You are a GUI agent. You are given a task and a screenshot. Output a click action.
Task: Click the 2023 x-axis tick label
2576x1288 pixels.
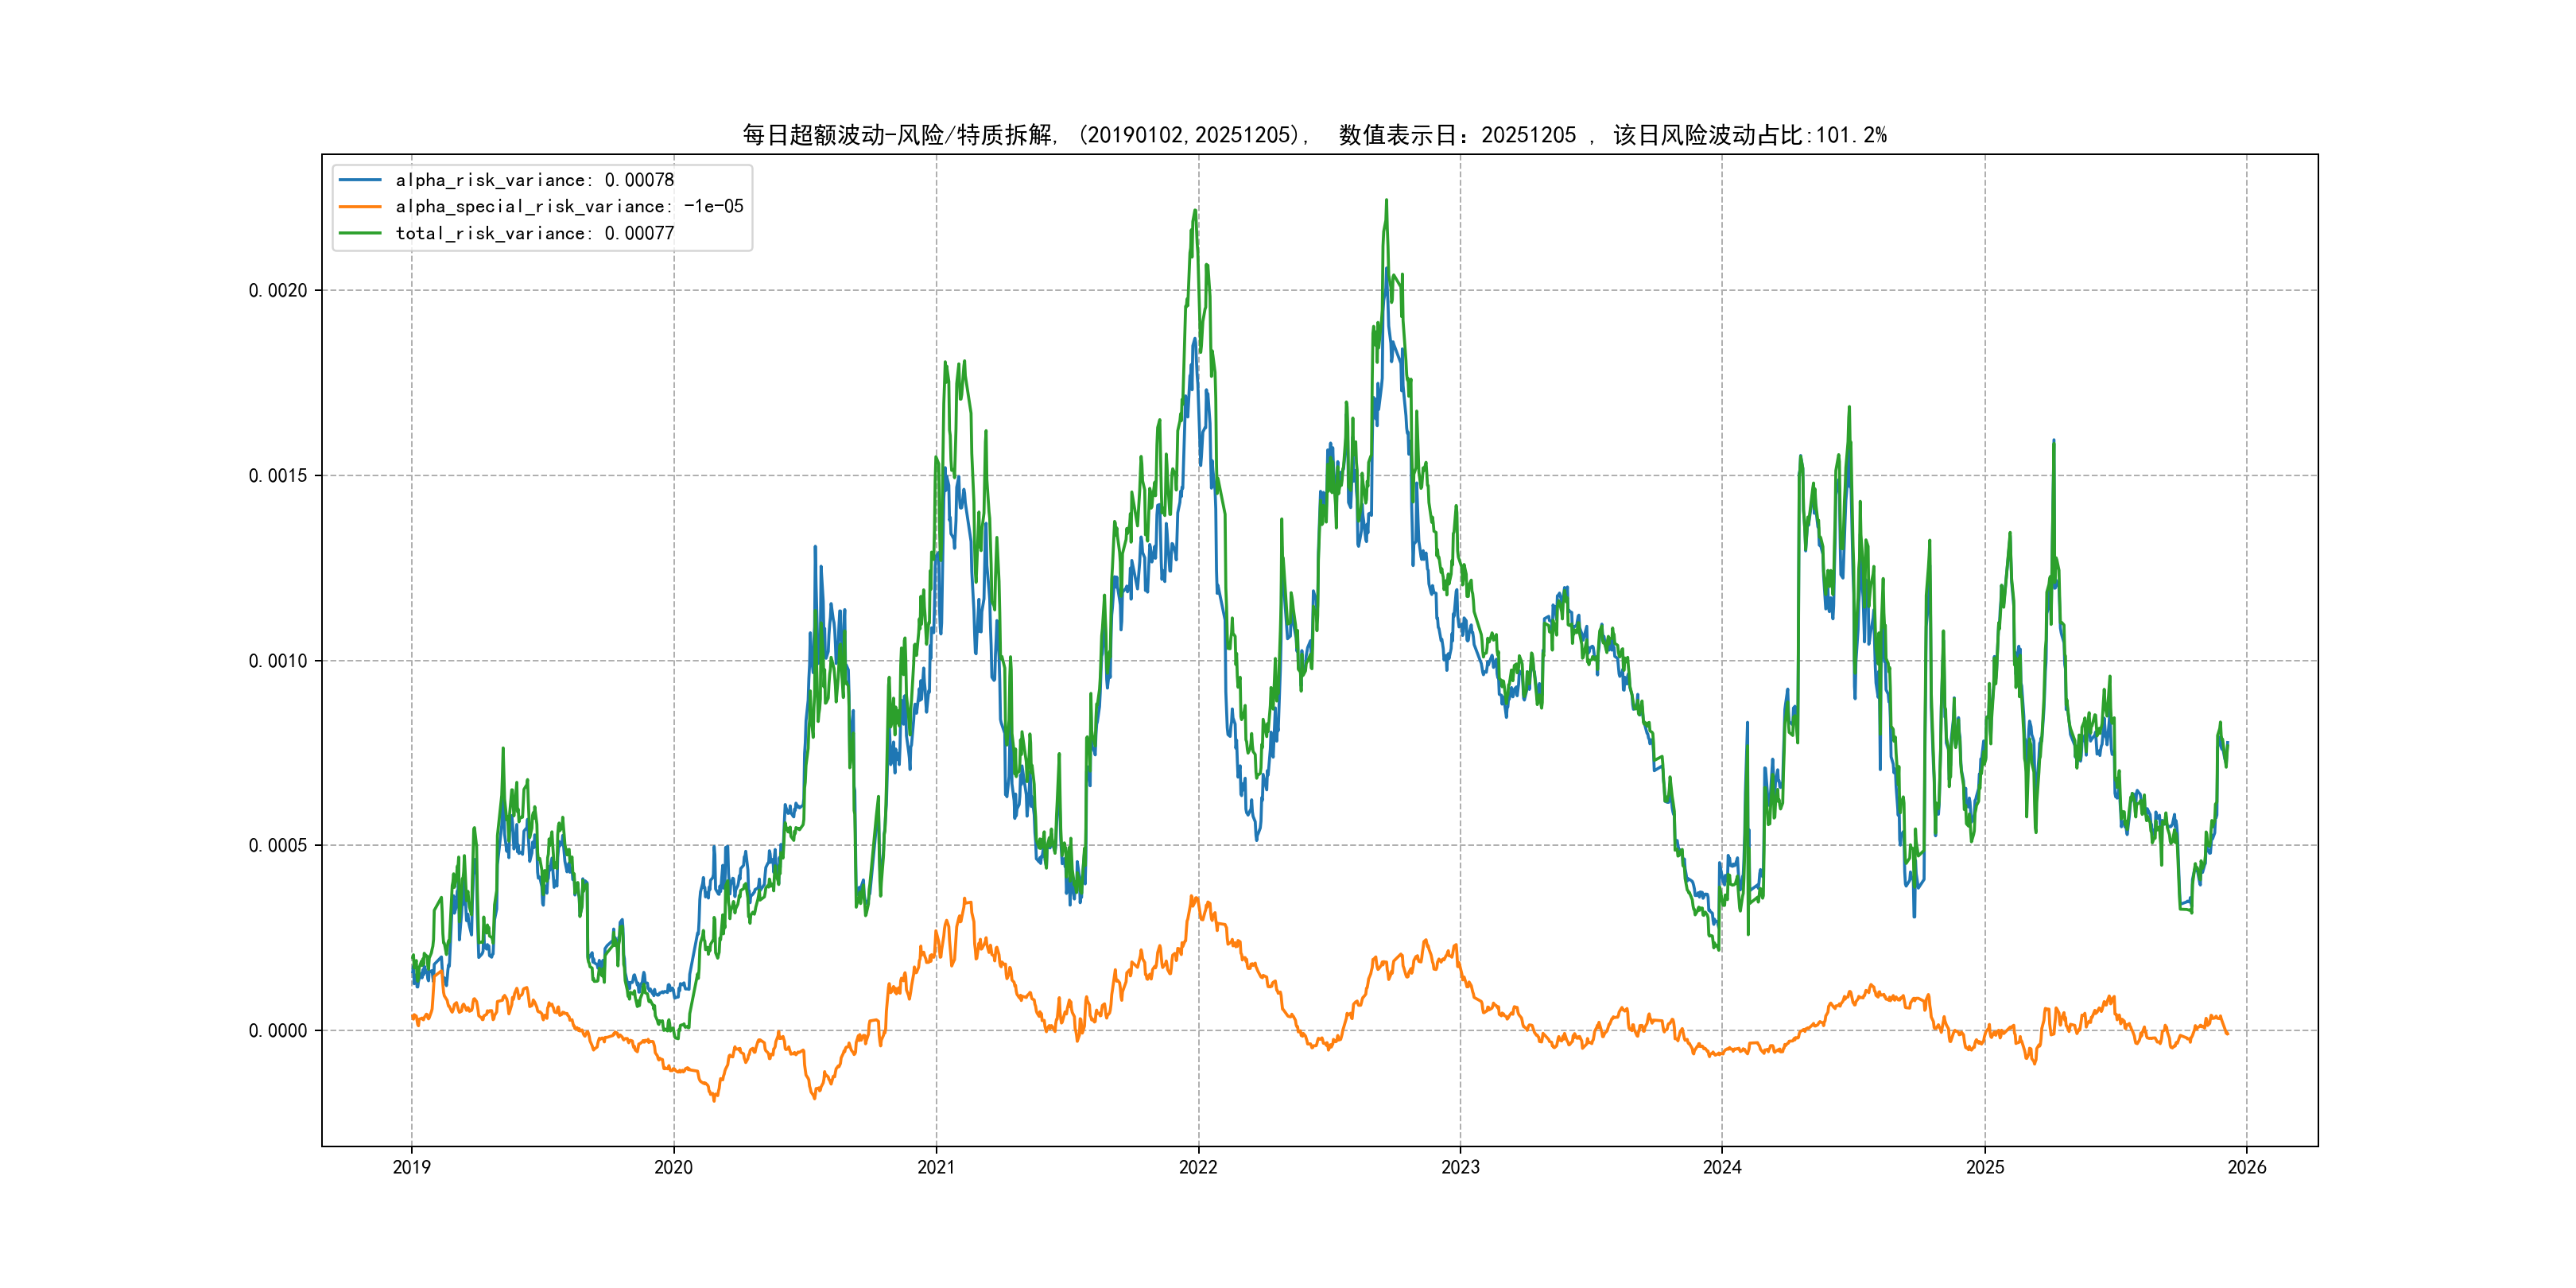pyautogui.click(x=1460, y=1167)
